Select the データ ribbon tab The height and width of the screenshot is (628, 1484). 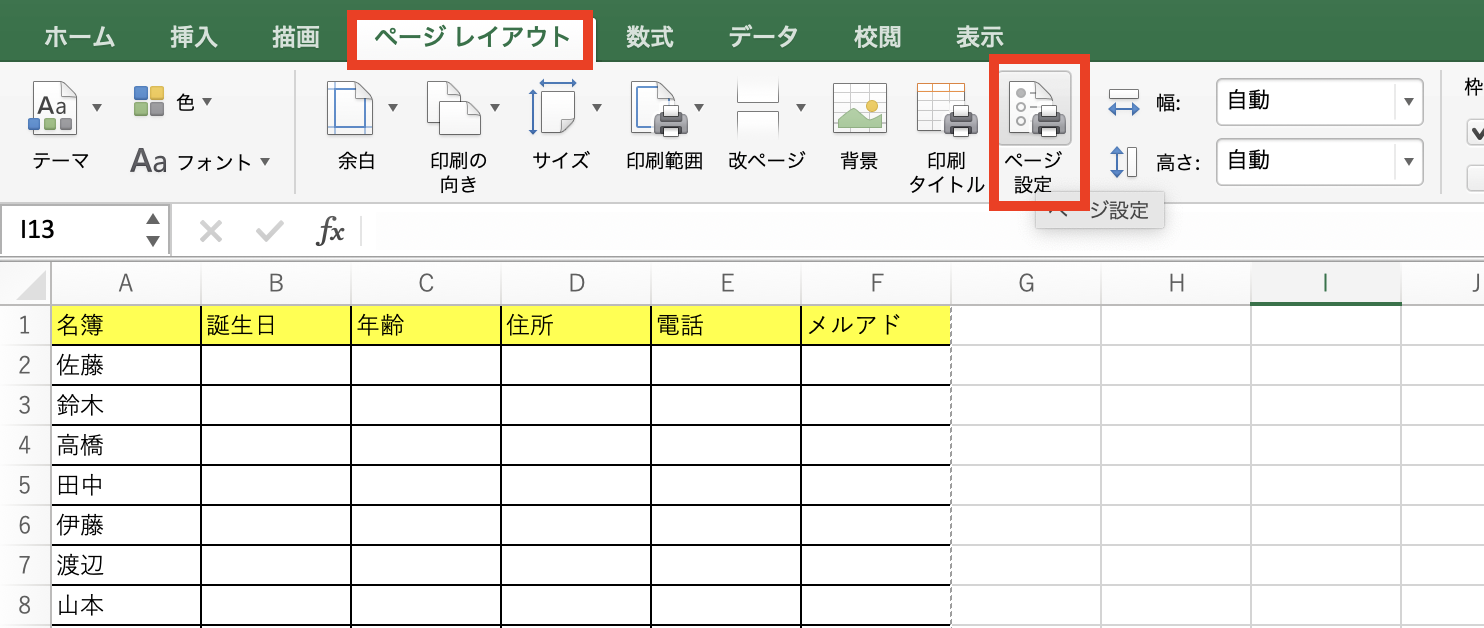coord(763,35)
